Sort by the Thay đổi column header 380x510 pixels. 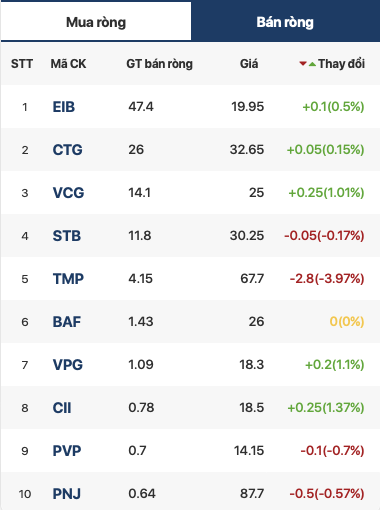(x=341, y=64)
